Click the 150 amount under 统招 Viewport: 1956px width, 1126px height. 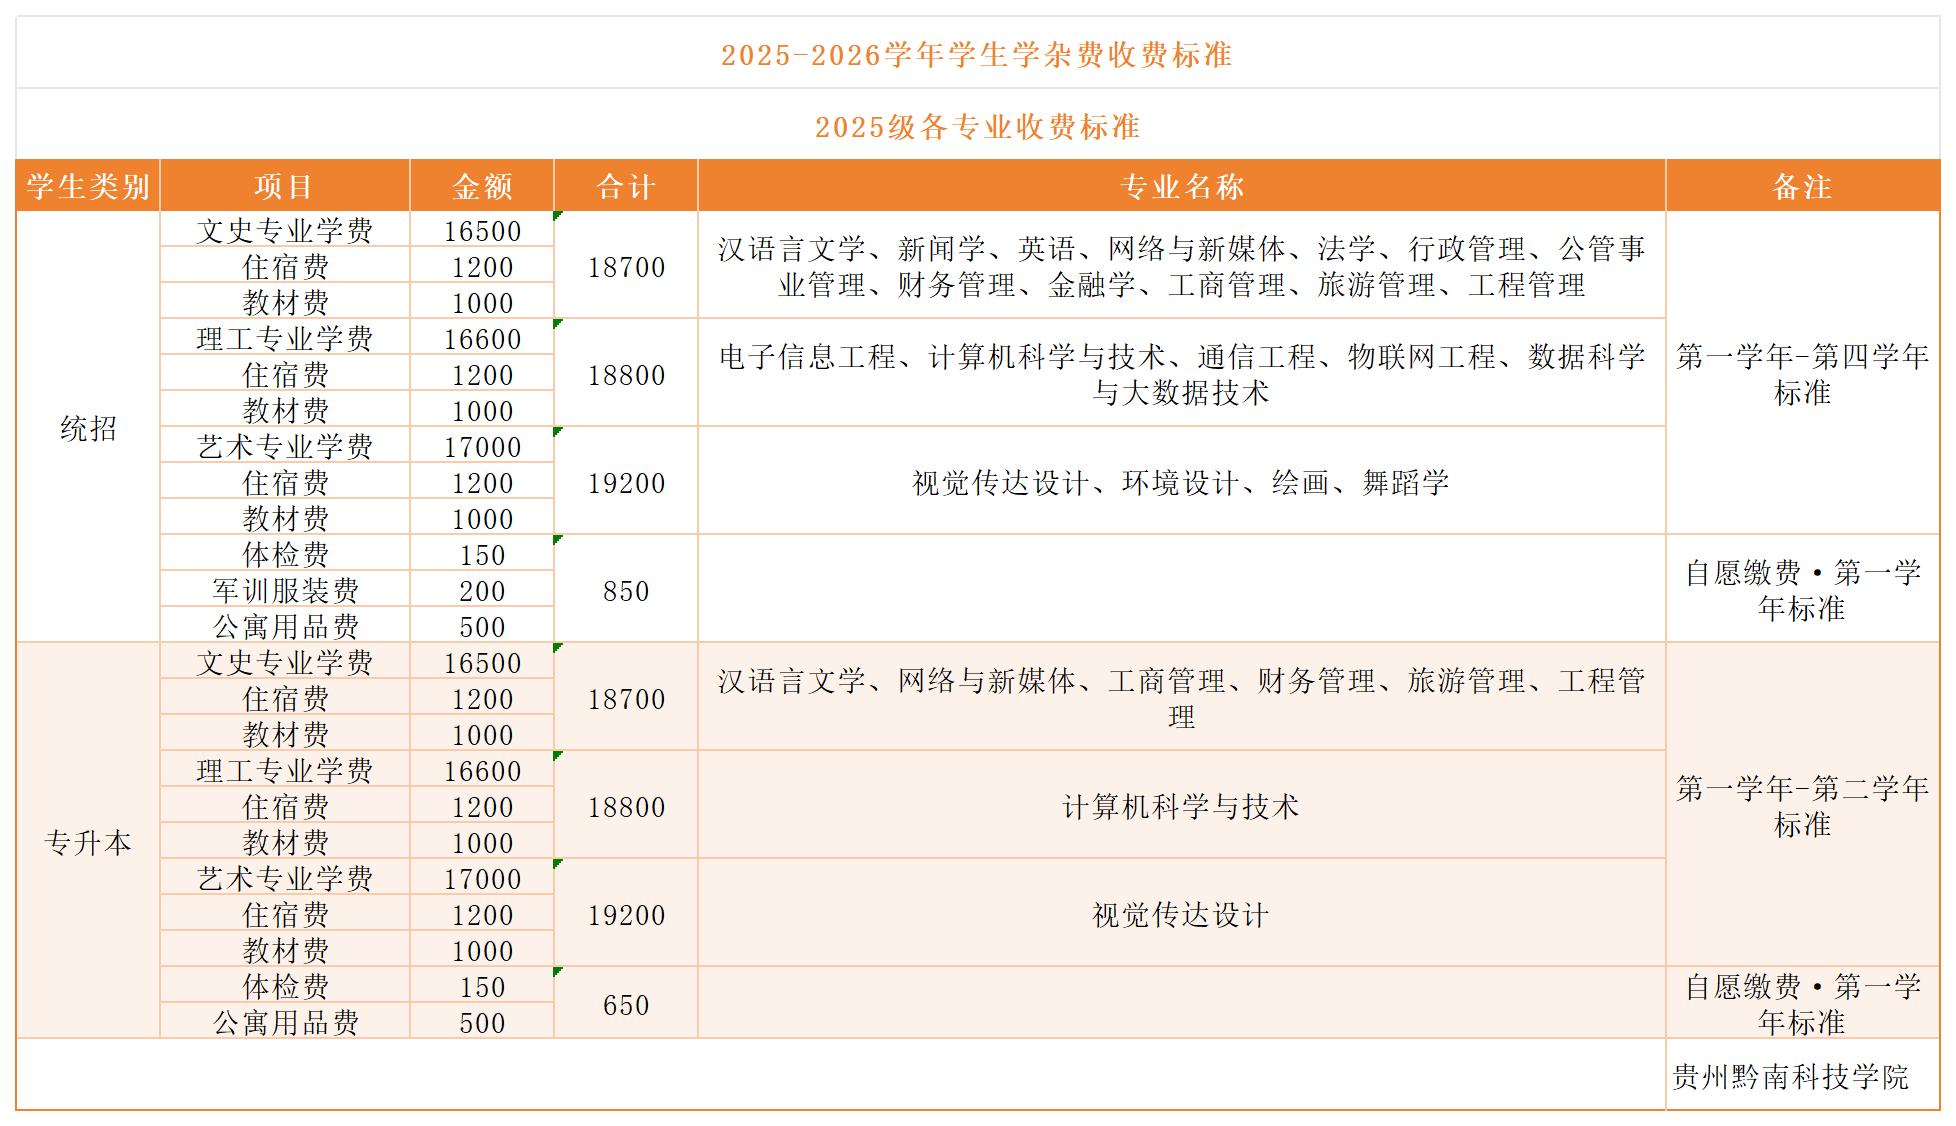point(482,554)
